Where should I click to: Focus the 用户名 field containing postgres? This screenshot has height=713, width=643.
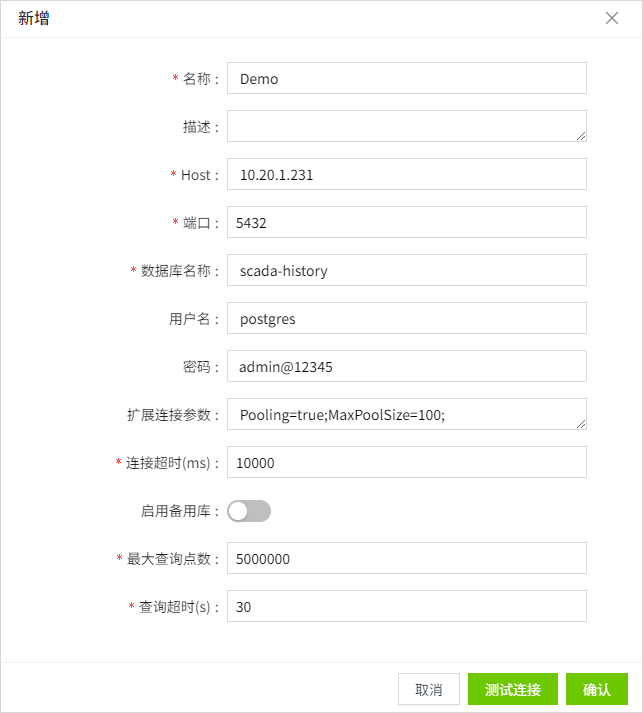406,318
